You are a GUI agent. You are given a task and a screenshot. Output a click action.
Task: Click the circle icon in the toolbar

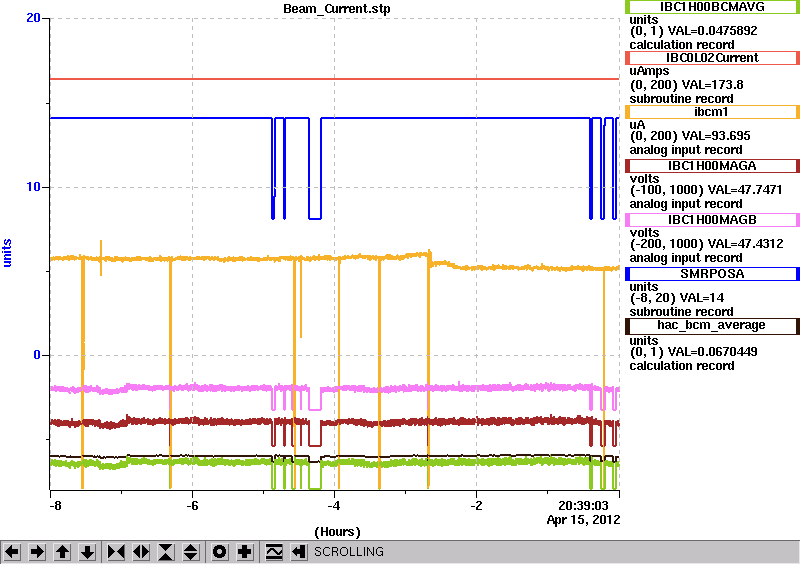[220, 552]
